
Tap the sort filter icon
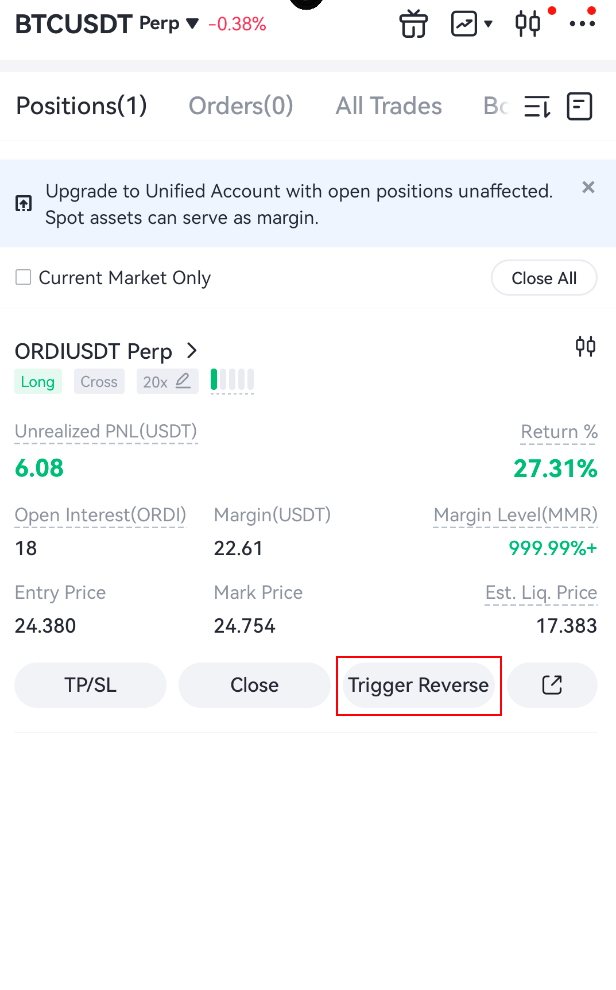[x=537, y=106]
